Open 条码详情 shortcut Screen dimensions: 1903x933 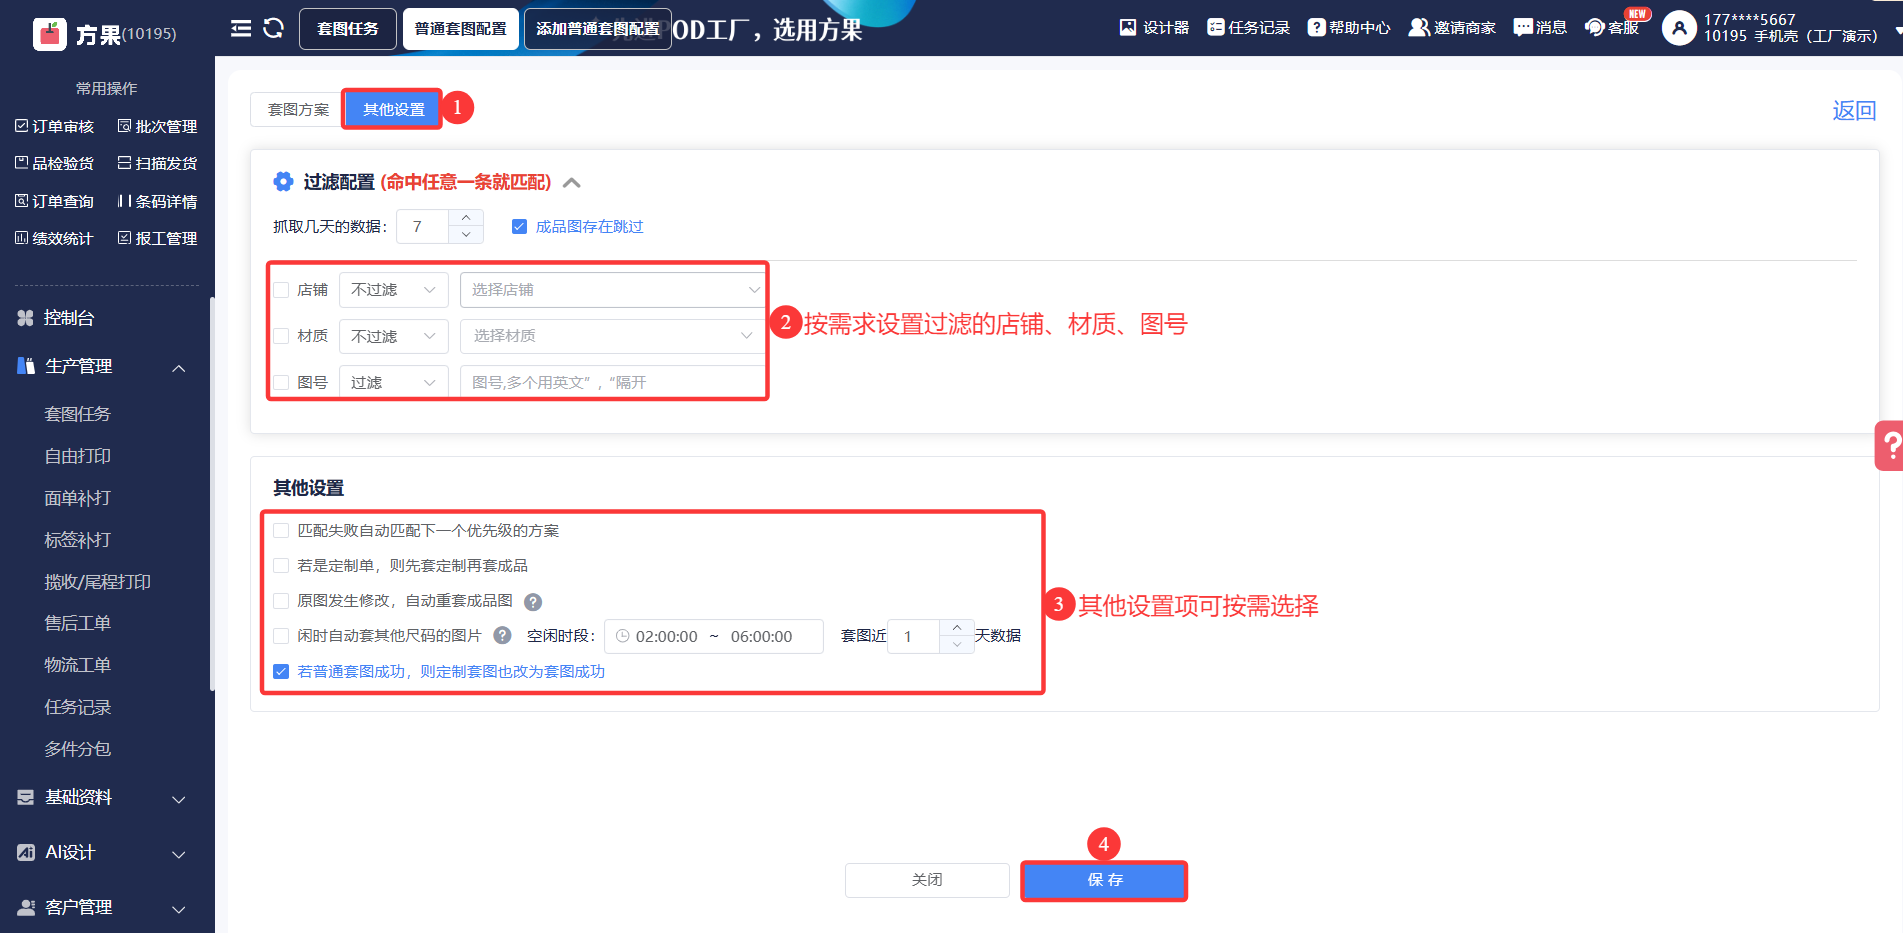click(158, 201)
